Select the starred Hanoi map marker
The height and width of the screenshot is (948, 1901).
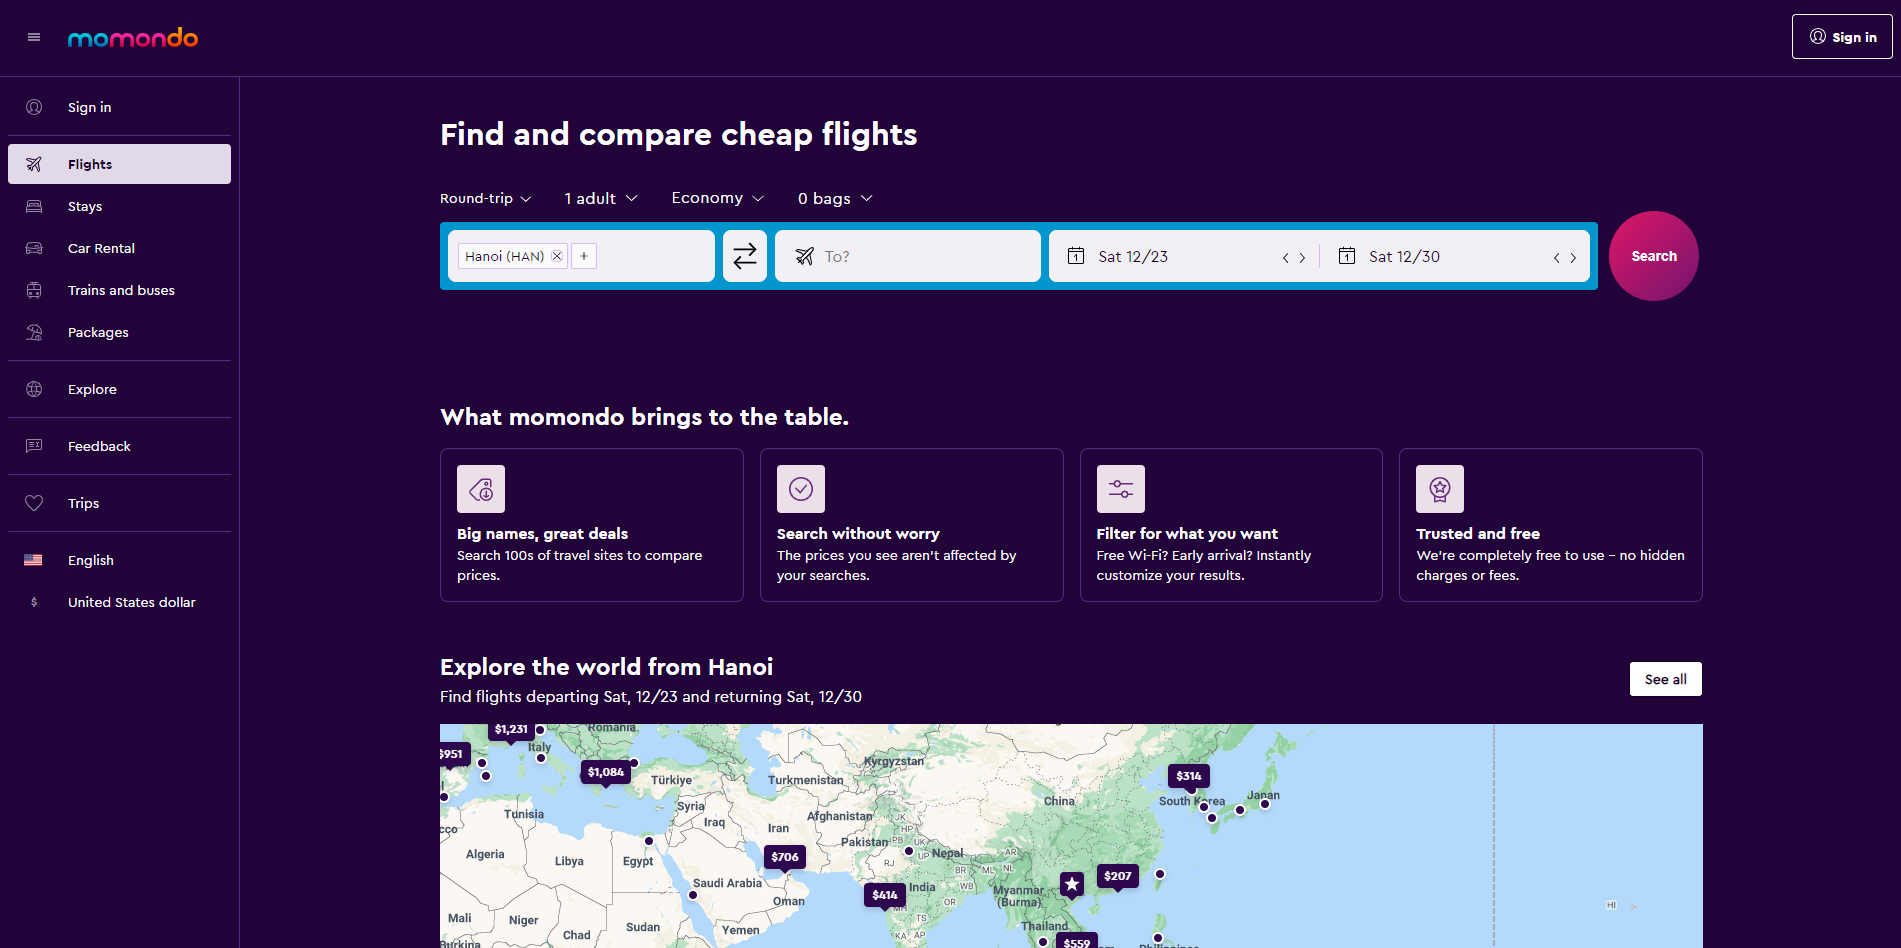[x=1072, y=884]
